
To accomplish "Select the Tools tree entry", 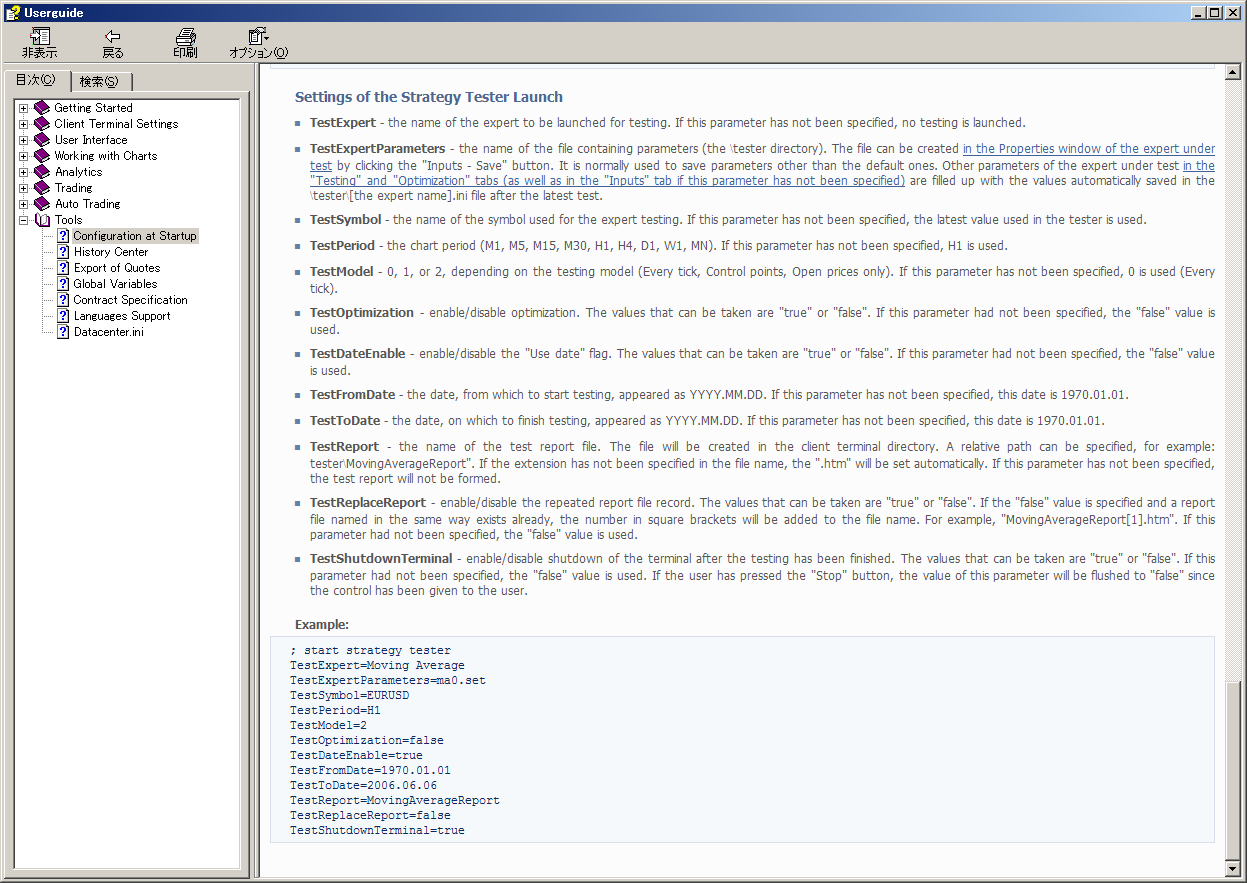I will 68,220.
